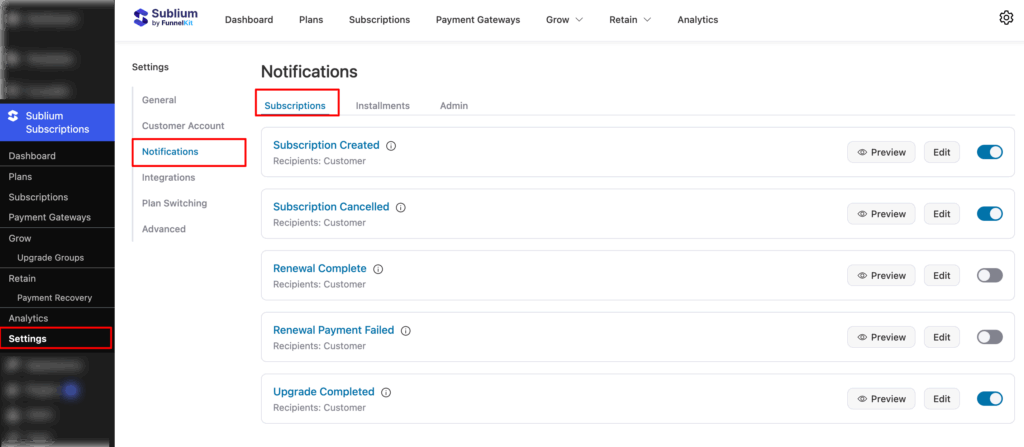Open Plan Switching settings

(x=174, y=203)
